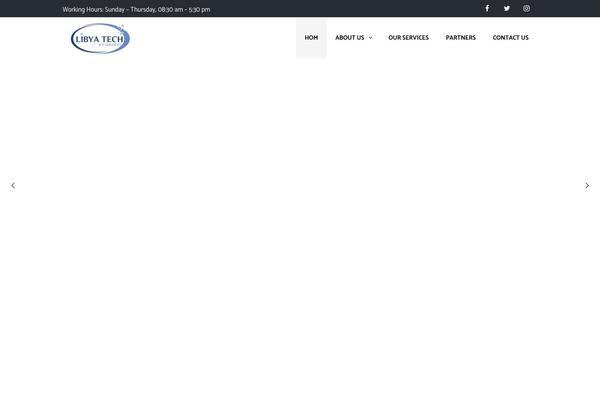Click the Working Hours text

click(136, 10)
